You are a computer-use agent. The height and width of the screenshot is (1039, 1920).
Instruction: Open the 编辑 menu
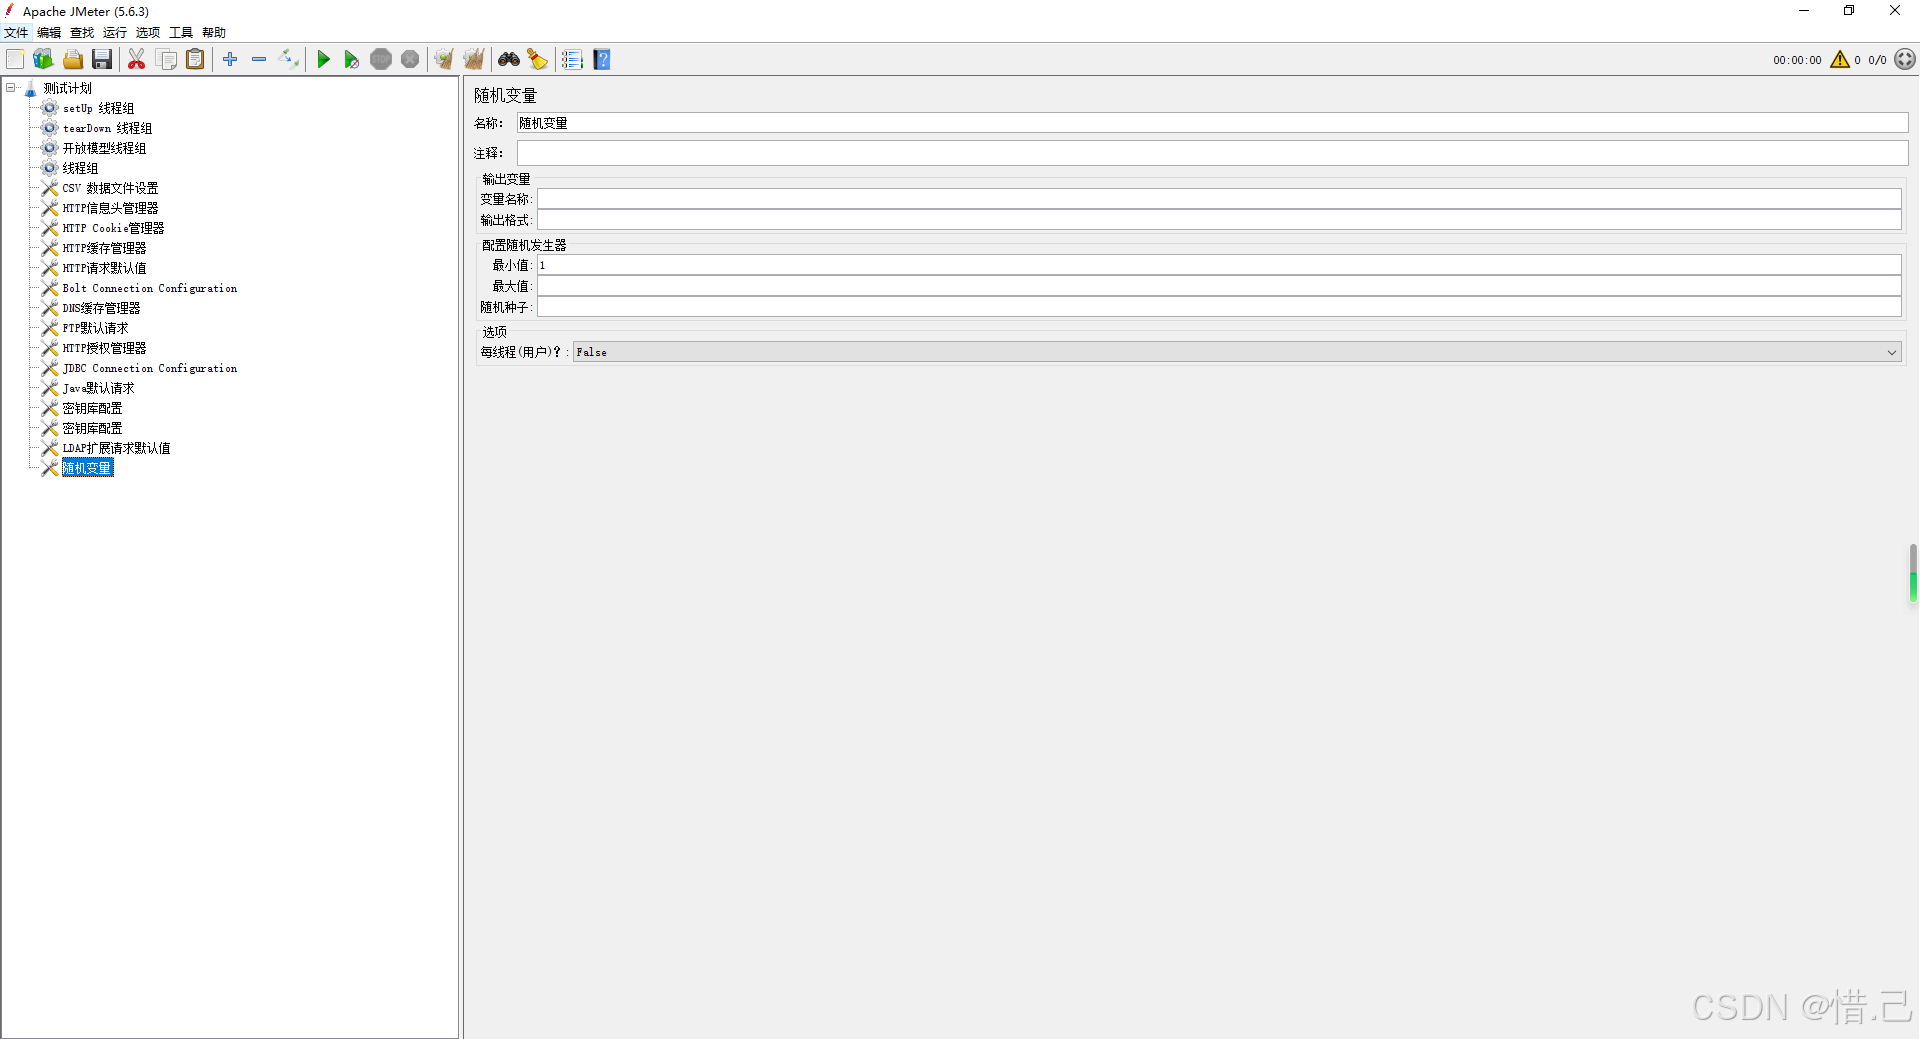49,33
